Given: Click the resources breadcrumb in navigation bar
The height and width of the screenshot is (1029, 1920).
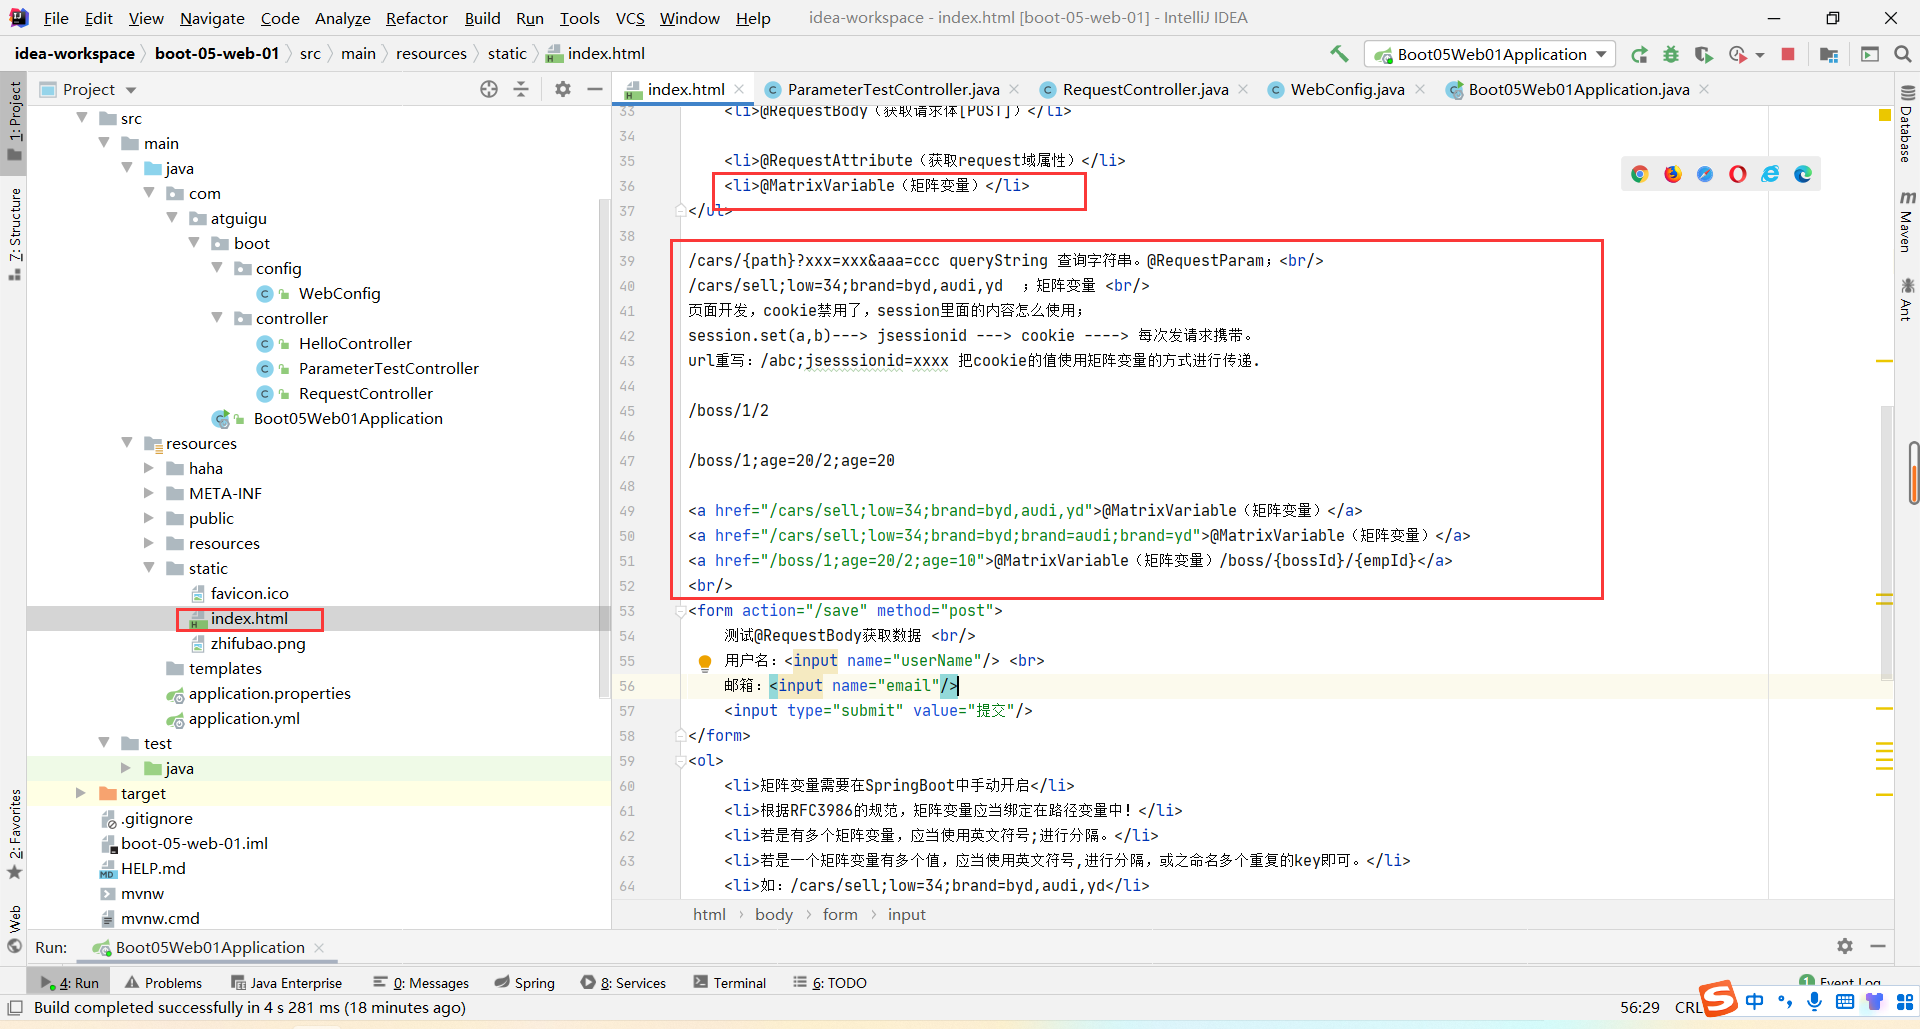Looking at the screenshot, I should 431,54.
